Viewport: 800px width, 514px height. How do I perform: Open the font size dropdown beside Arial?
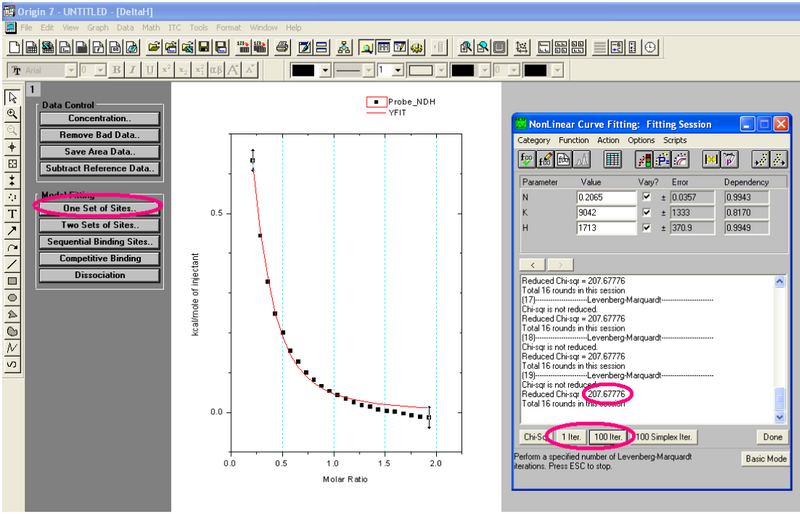coord(100,70)
